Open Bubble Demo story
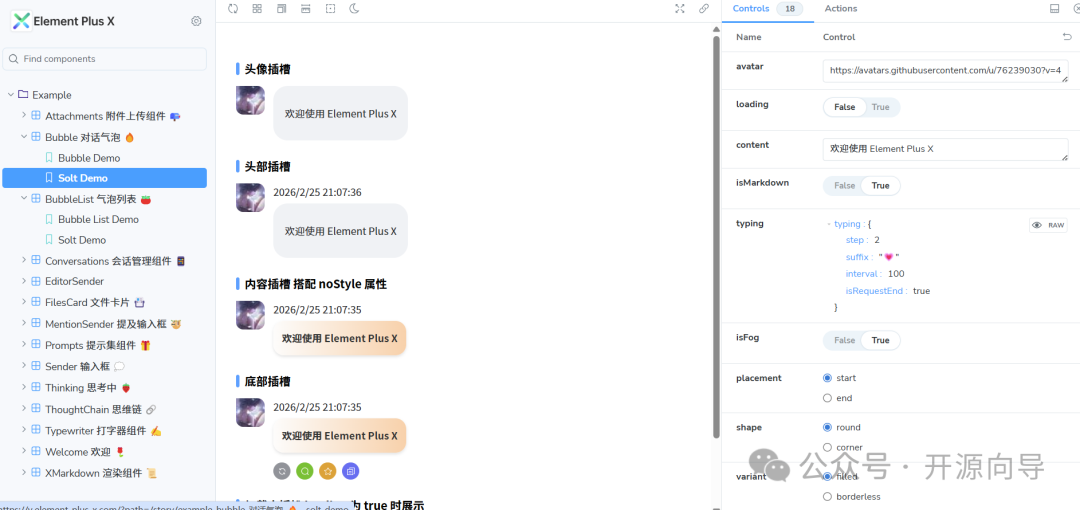Image resolution: width=1080 pixels, height=510 pixels. (x=89, y=158)
